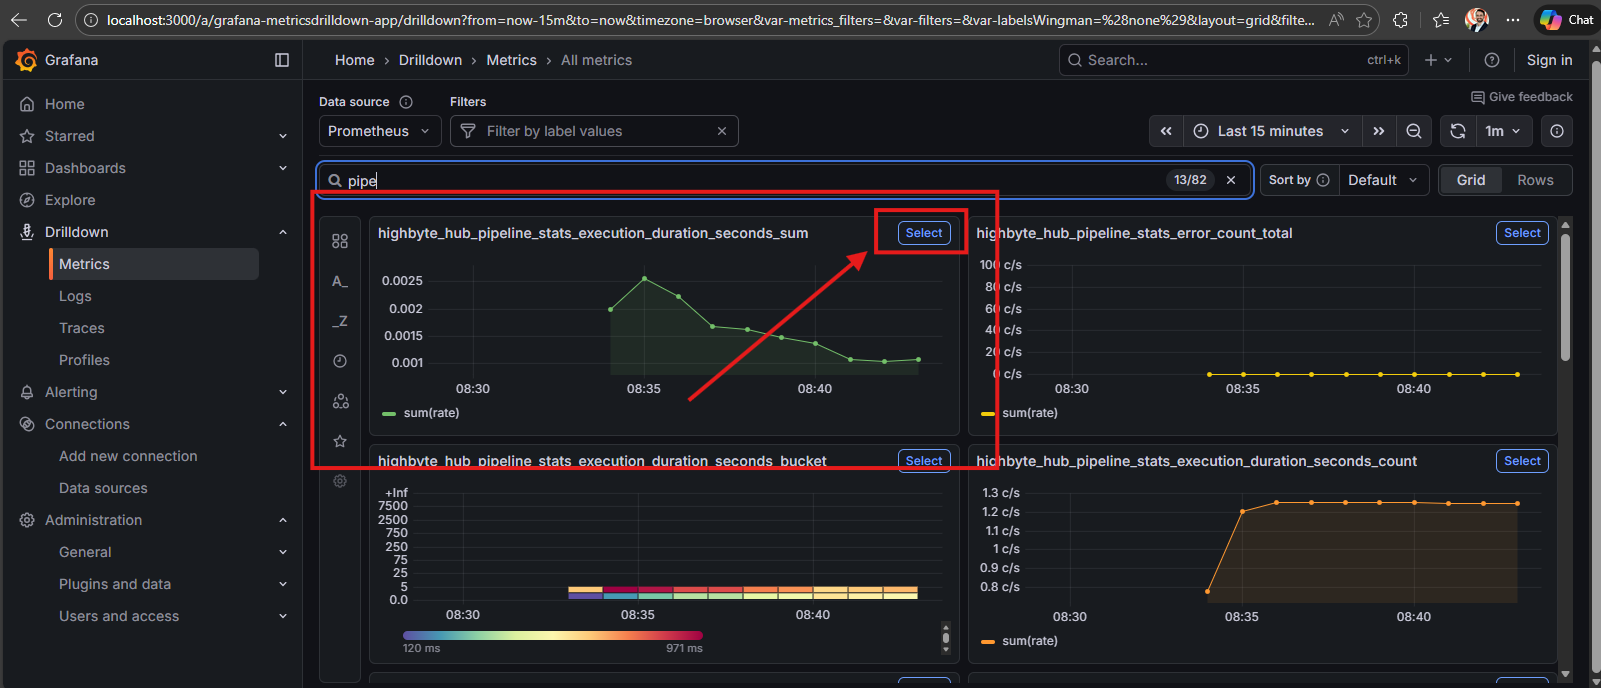The width and height of the screenshot is (1601, 688).
Task: Click the alphabetical prefix filter icon in sidebar
Action: (x=340, y=281)
